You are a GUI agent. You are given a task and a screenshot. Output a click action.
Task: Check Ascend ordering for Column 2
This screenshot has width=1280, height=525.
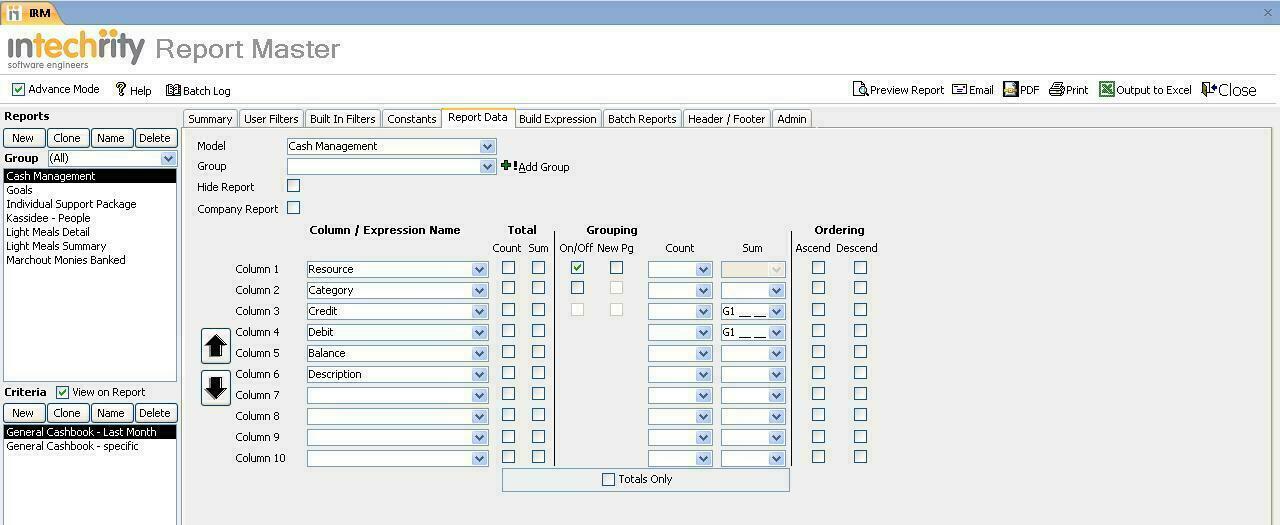point(818,288)
